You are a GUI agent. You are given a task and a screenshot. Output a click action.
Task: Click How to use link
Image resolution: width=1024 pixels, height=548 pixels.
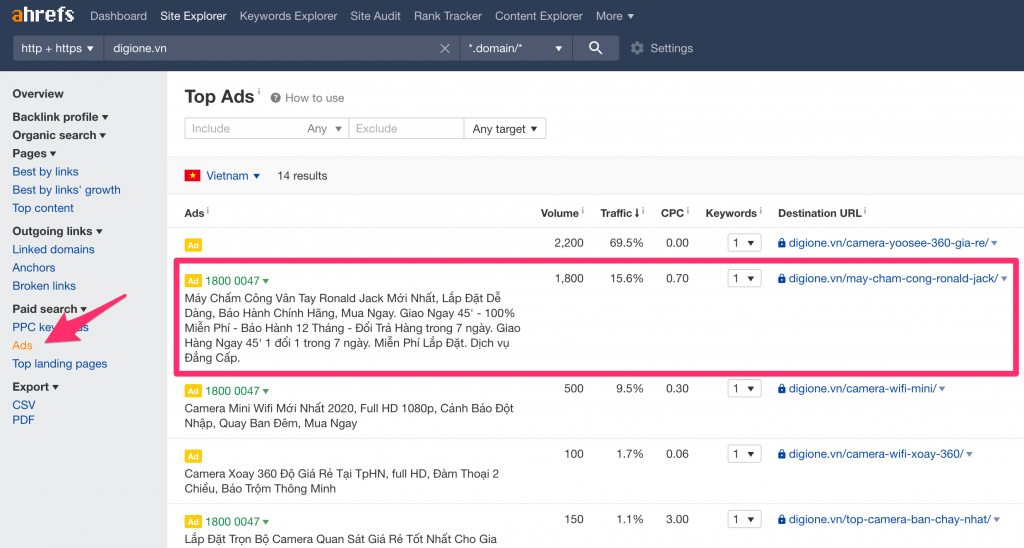click(x=314, y=98)
